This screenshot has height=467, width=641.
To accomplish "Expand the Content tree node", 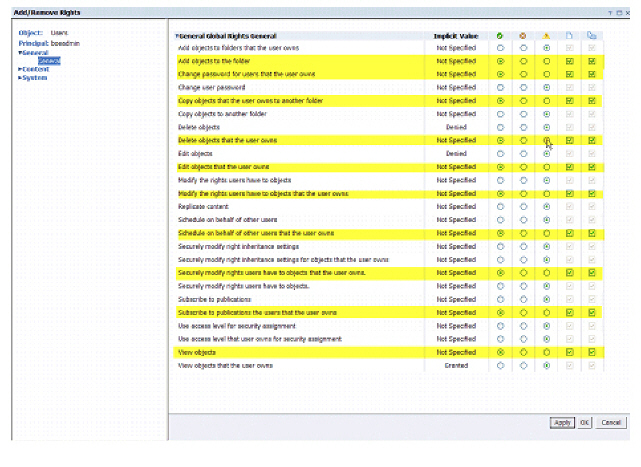I will tap(20, 69).
